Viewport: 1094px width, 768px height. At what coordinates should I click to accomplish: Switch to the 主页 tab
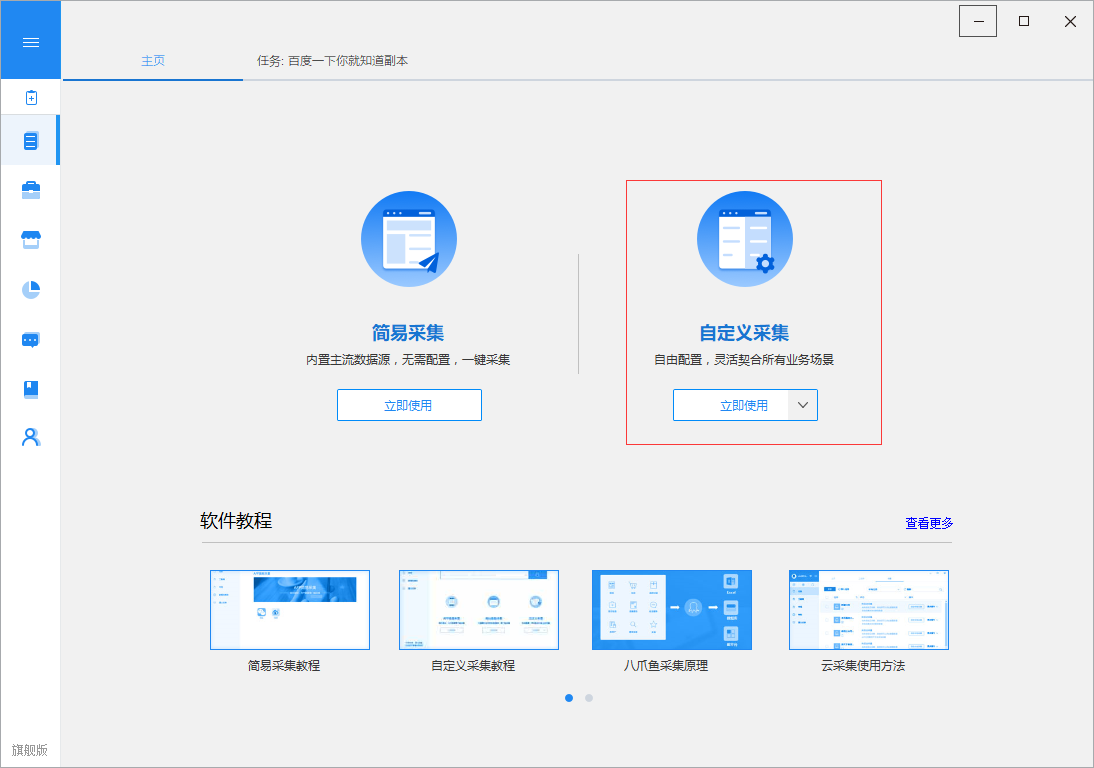[x=153, y=61]
